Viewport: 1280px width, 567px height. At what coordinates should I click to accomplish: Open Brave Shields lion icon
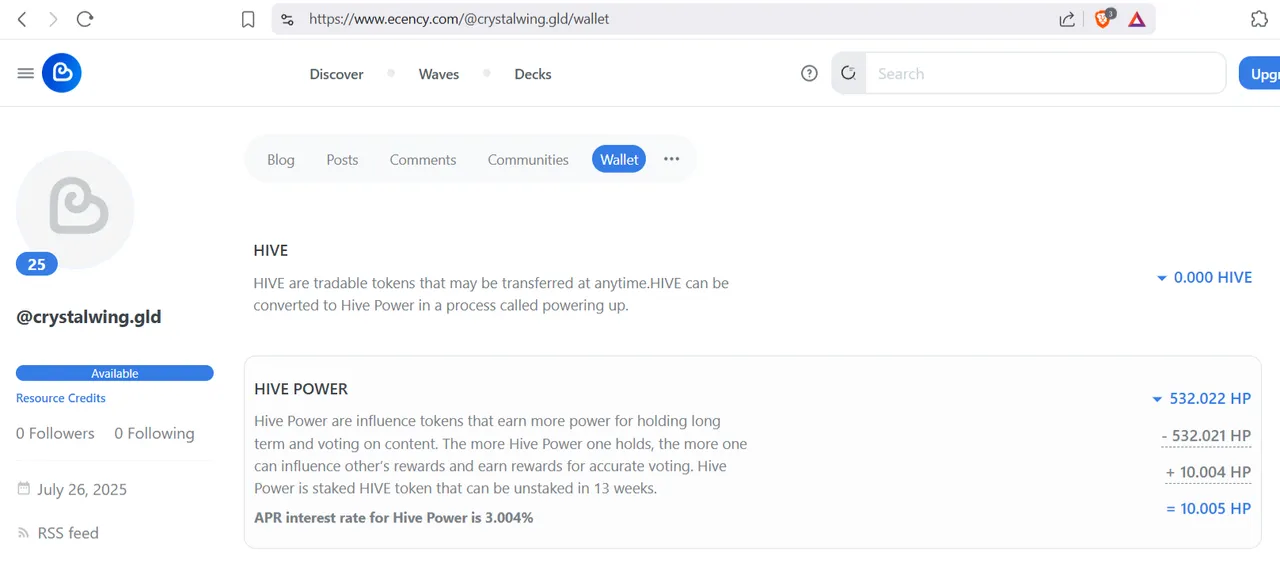[1104, 18]
